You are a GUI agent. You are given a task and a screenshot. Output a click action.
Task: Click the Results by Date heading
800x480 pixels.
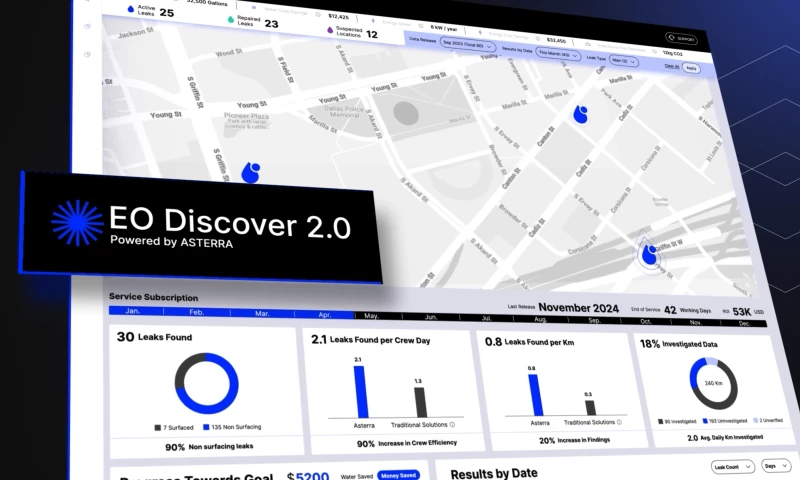494,473
